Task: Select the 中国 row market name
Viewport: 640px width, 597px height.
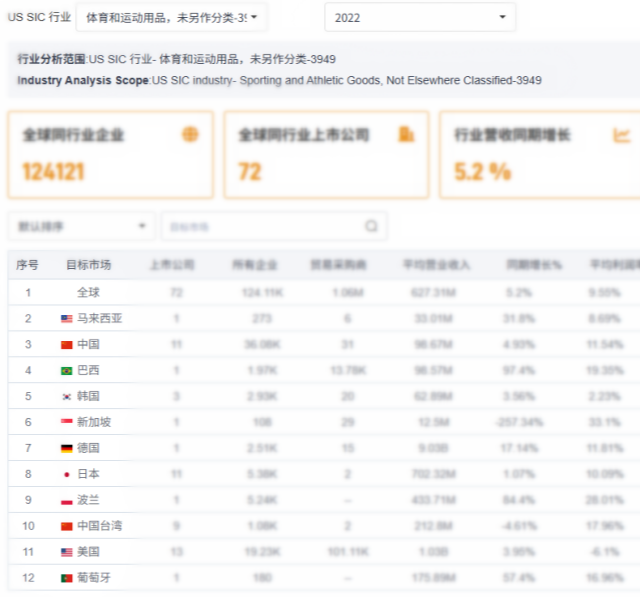Action: [88, 344]
